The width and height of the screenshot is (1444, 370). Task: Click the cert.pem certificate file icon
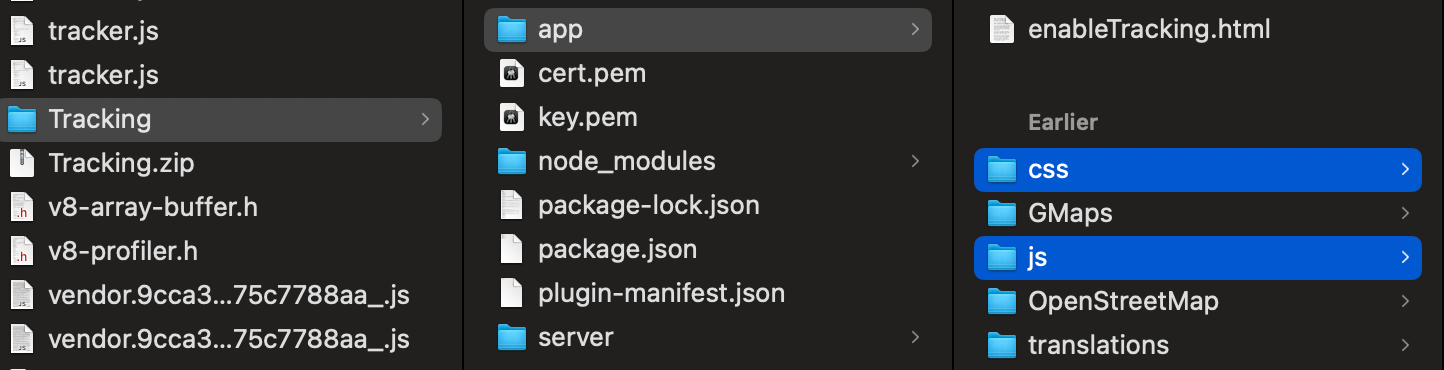[512, 74]
